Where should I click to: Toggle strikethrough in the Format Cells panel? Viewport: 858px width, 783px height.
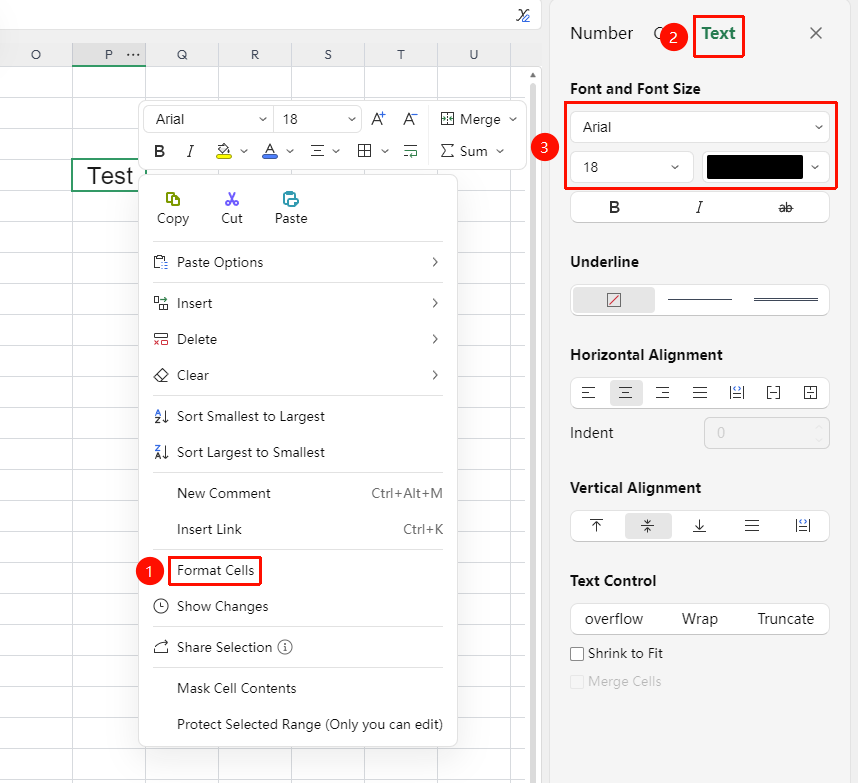[785, 207]
